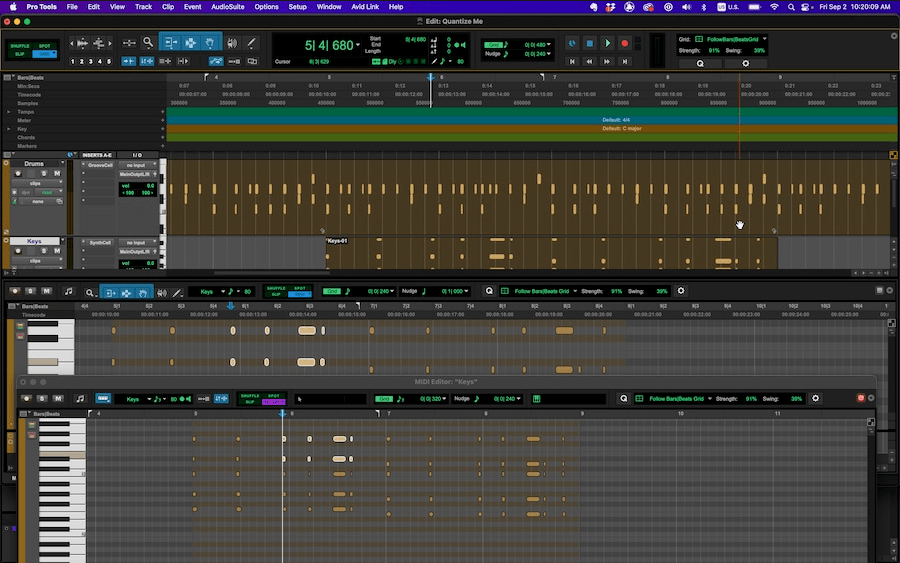The width and height of the screenshot is (900, 563).
Task: Open Nudge value dropdown in main toolbar
Action: pyautogui.click(x=549, y=54)
